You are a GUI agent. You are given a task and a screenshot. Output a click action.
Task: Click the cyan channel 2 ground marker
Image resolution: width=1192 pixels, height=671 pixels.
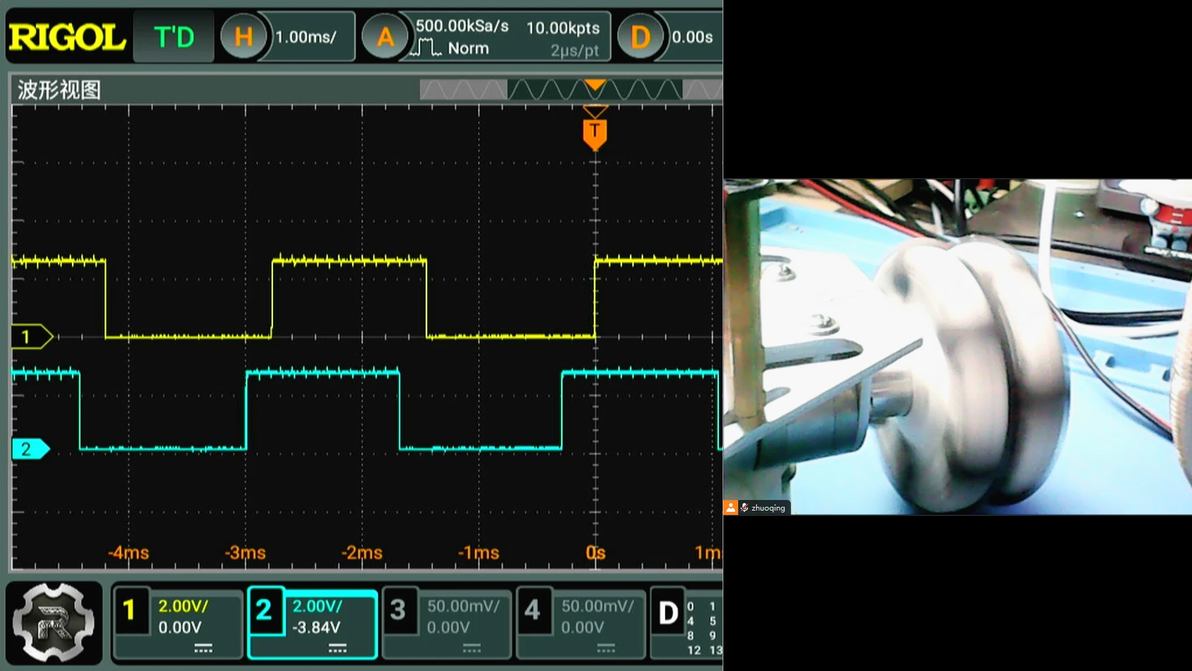pyautogui.click(x=30, y=449)
